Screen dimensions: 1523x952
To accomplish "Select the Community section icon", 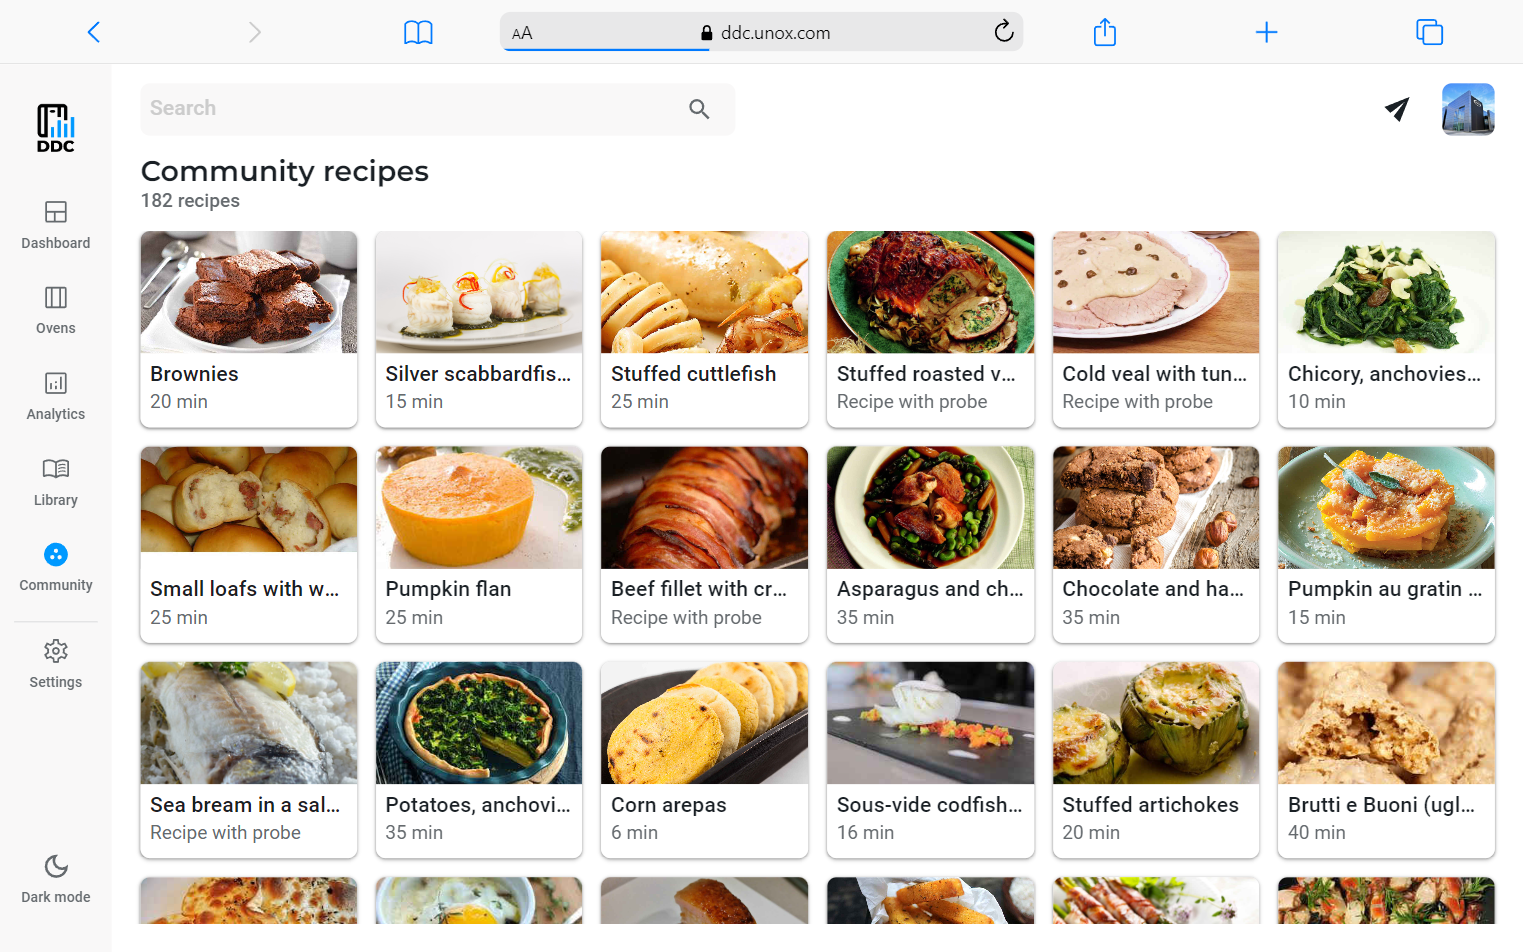I will [x=55, y=554].
